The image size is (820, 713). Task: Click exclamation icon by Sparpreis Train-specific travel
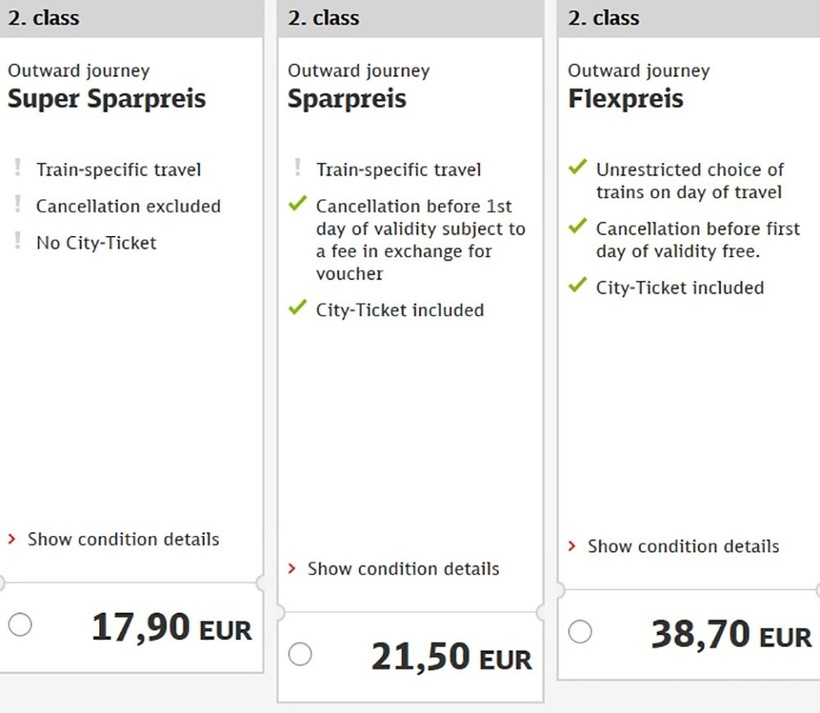point(297,170)
